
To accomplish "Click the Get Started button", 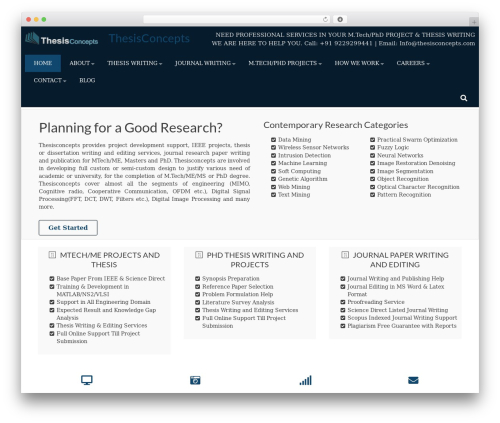I will 68,228.
